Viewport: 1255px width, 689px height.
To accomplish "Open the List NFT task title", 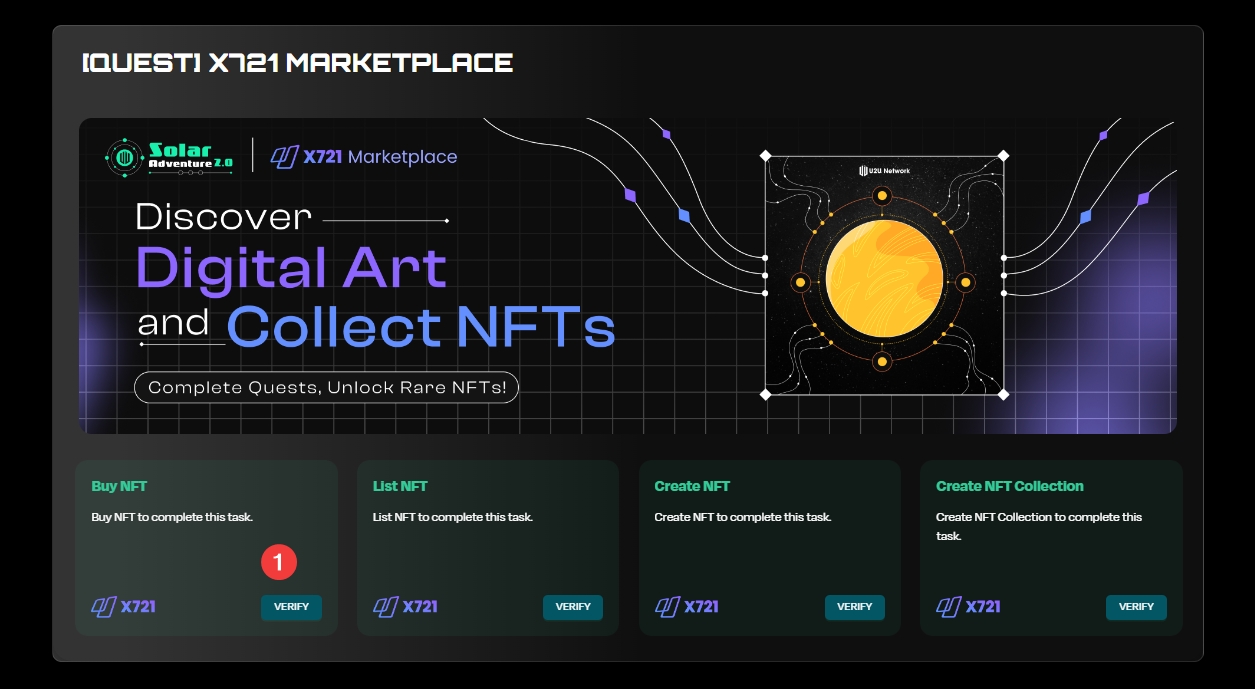I will (400, 486).
